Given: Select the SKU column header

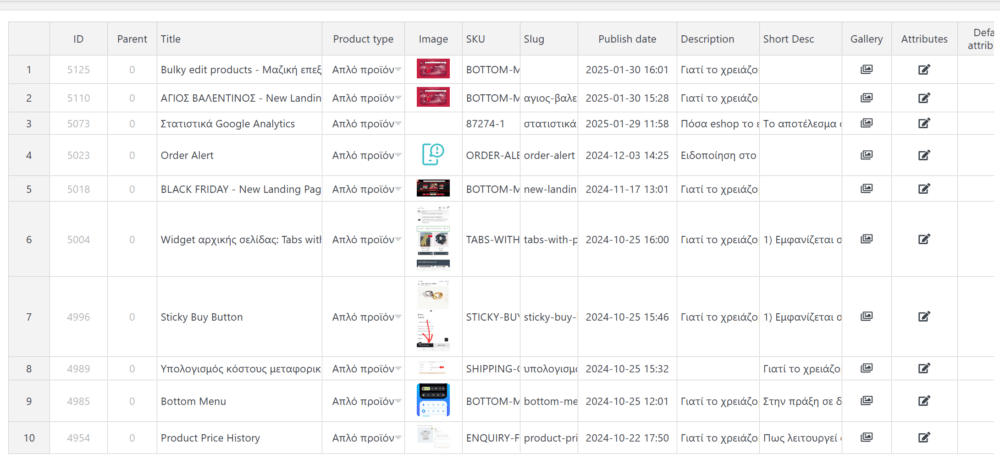Looking at the screenshot, I should point(475,39).
